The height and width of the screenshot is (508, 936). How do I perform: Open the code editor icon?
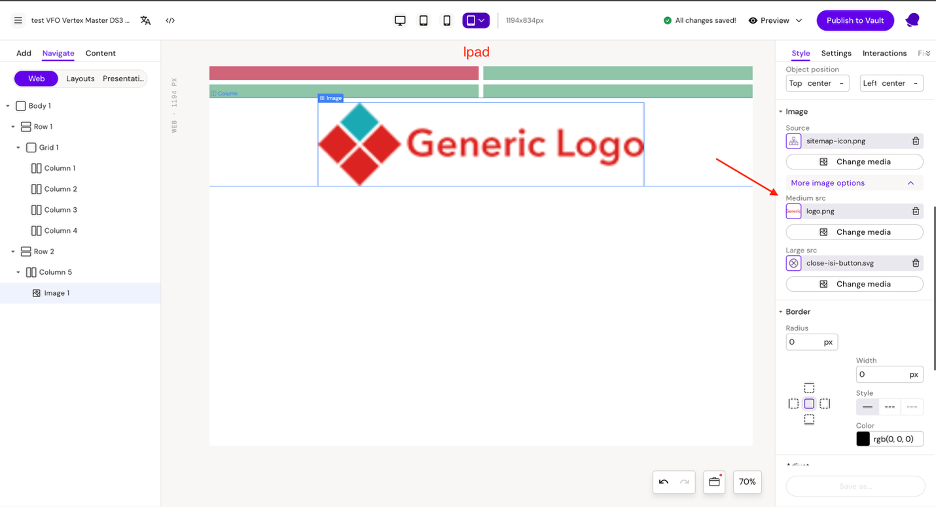[170, 20]
